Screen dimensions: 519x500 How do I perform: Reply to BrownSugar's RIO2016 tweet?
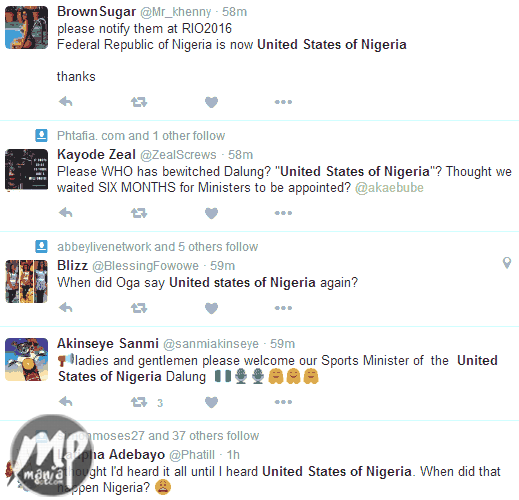[66, 101]
